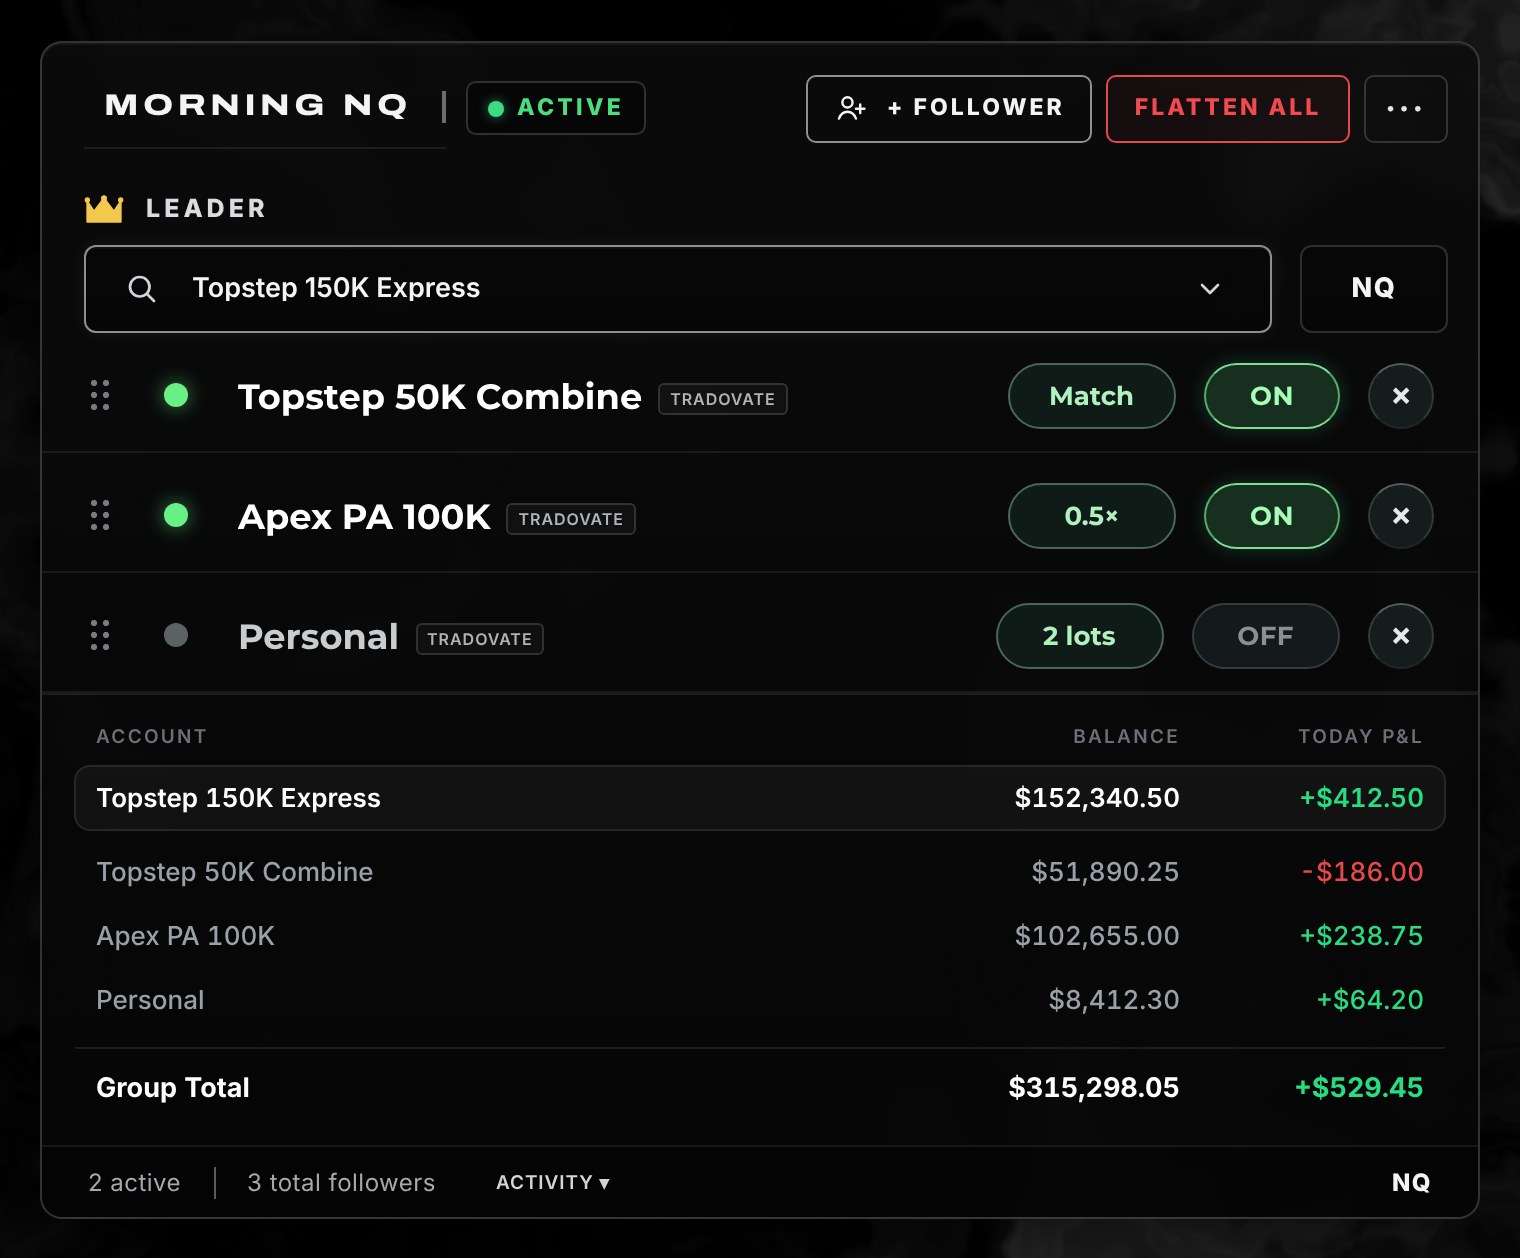Click the grey status dot for Personal
The width and height of the screenshot is (1520, 1258).
coord(176,635)
